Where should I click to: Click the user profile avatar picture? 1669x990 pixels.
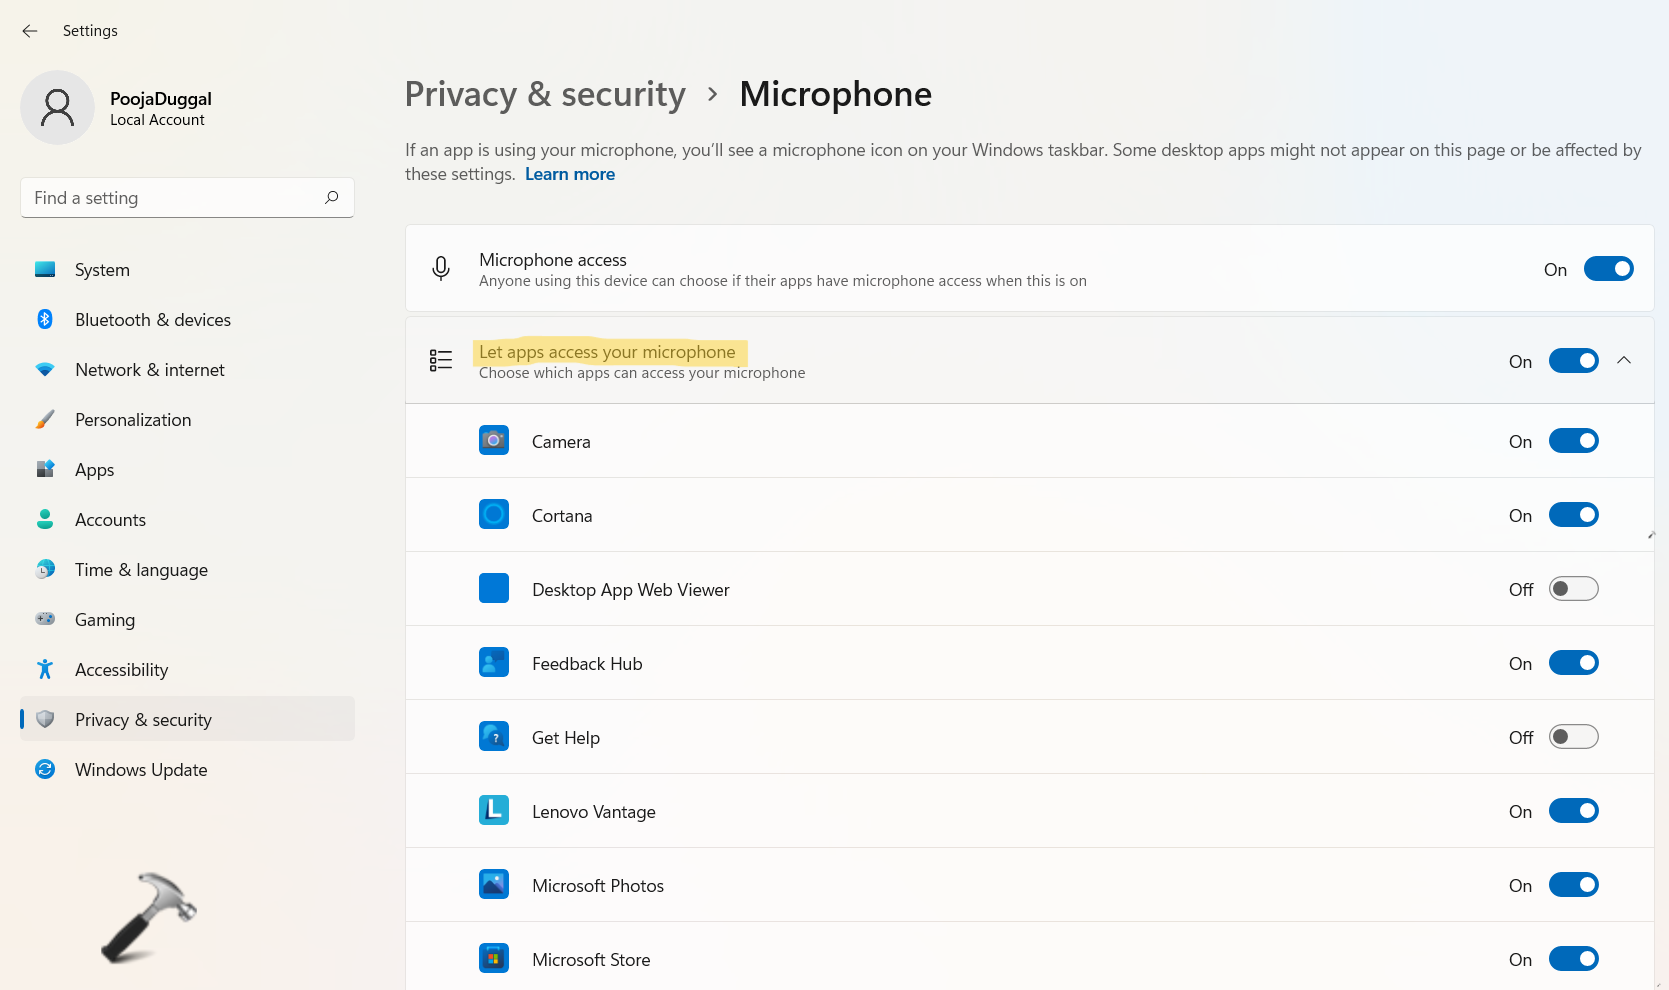pos(58,108)
